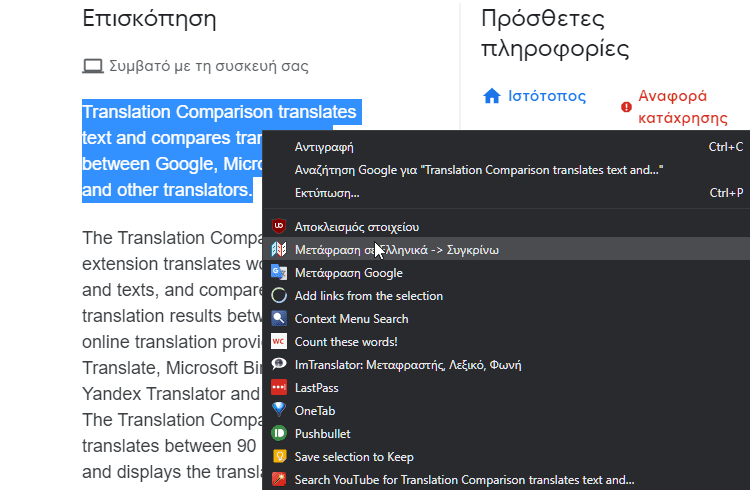The height and width of the screenshot is (490, 750).
Task: Click the Google Translate icon in menu
Action: click(279, 272)
